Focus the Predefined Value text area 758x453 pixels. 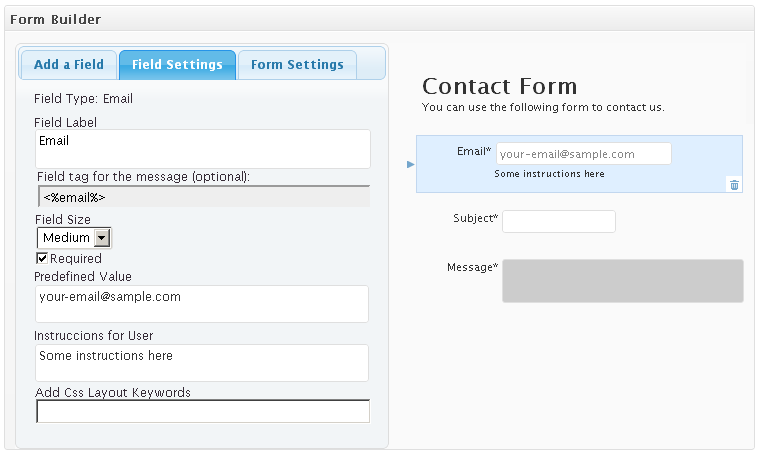point(202,304)
